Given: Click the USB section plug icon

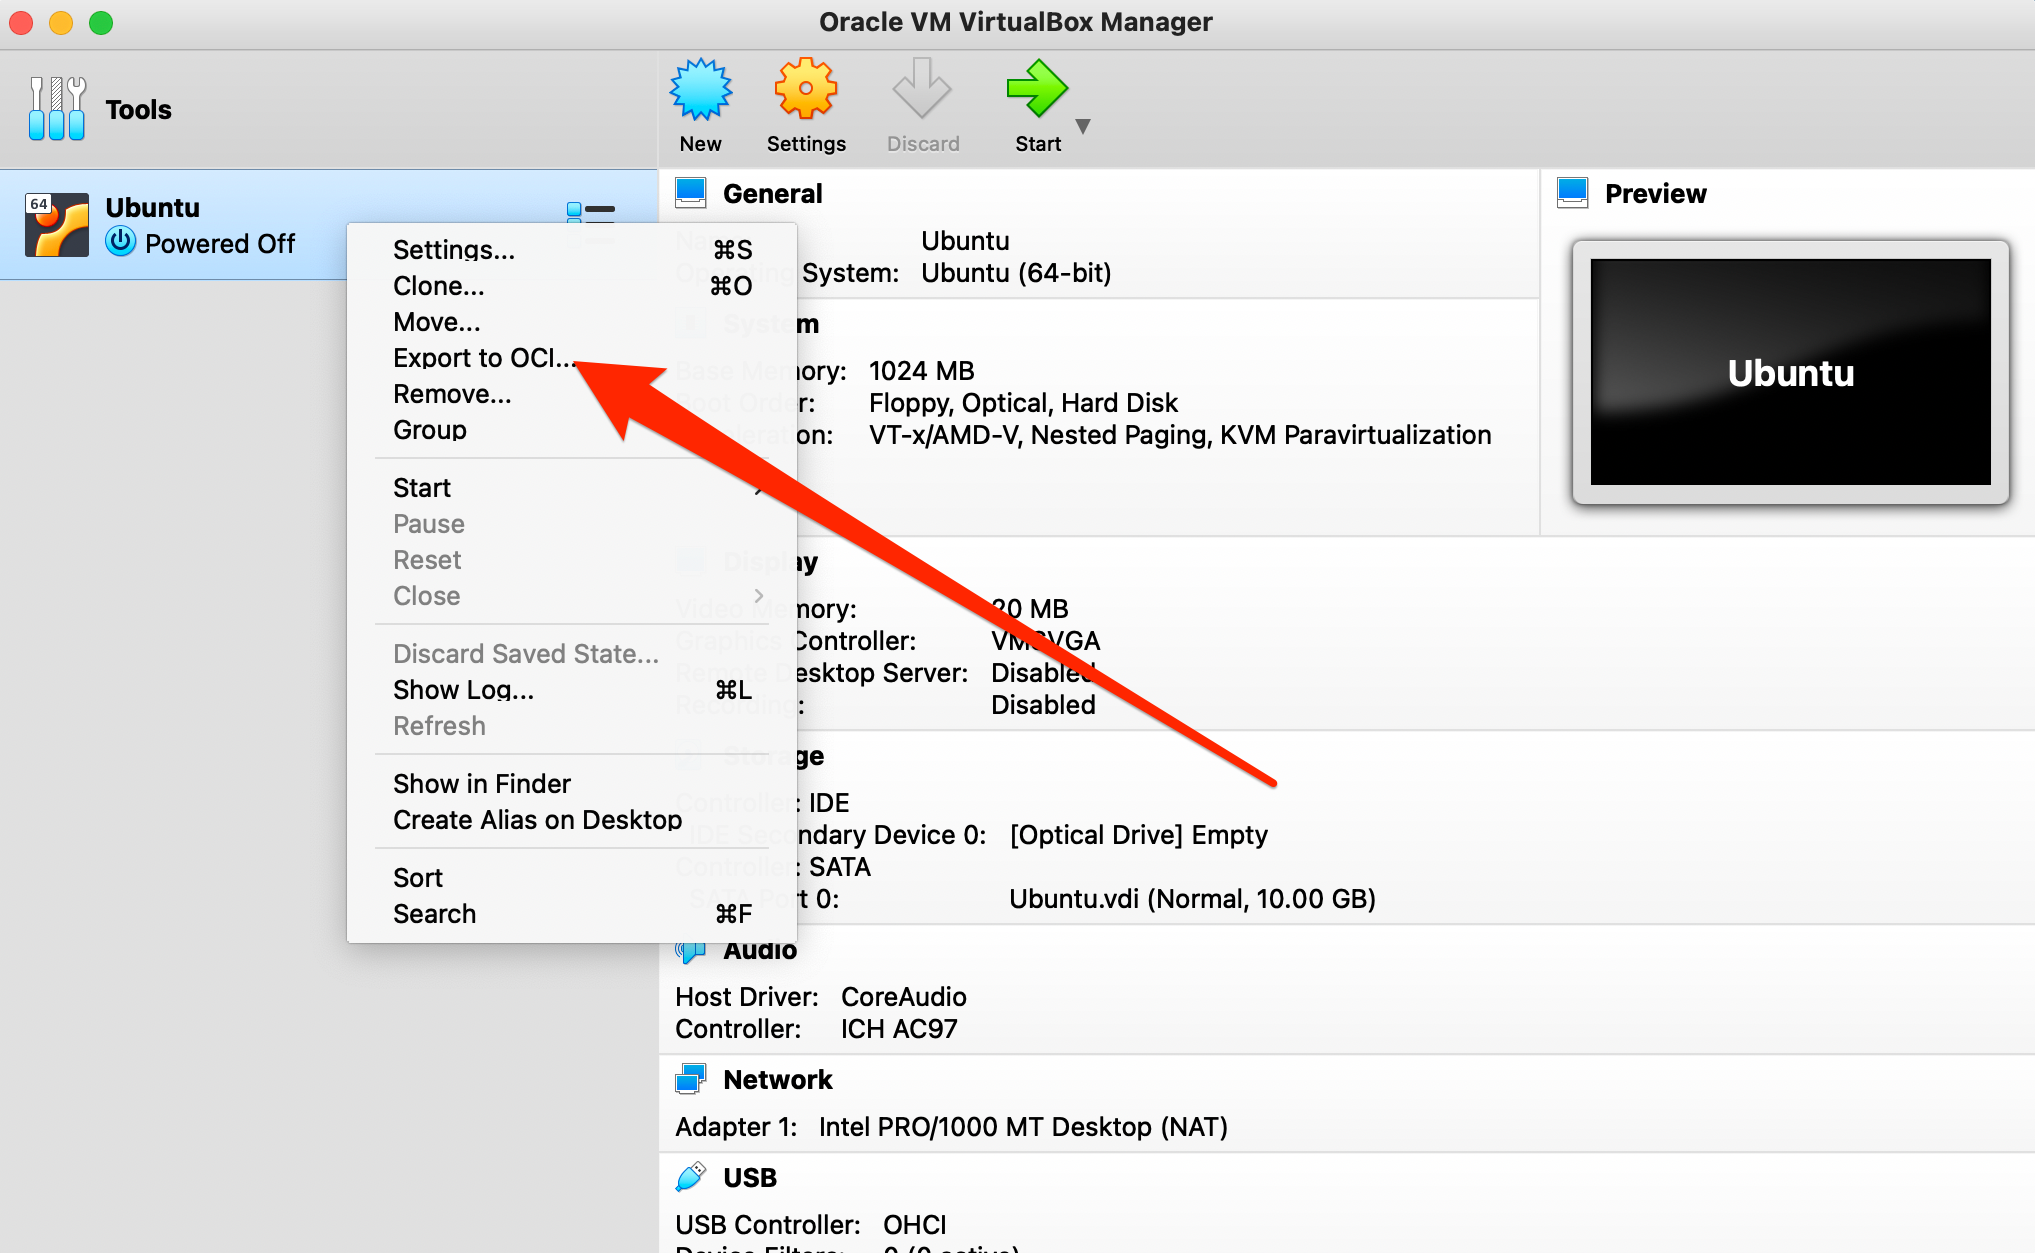Looking at the screenshot, I should tap(690, 1177).
